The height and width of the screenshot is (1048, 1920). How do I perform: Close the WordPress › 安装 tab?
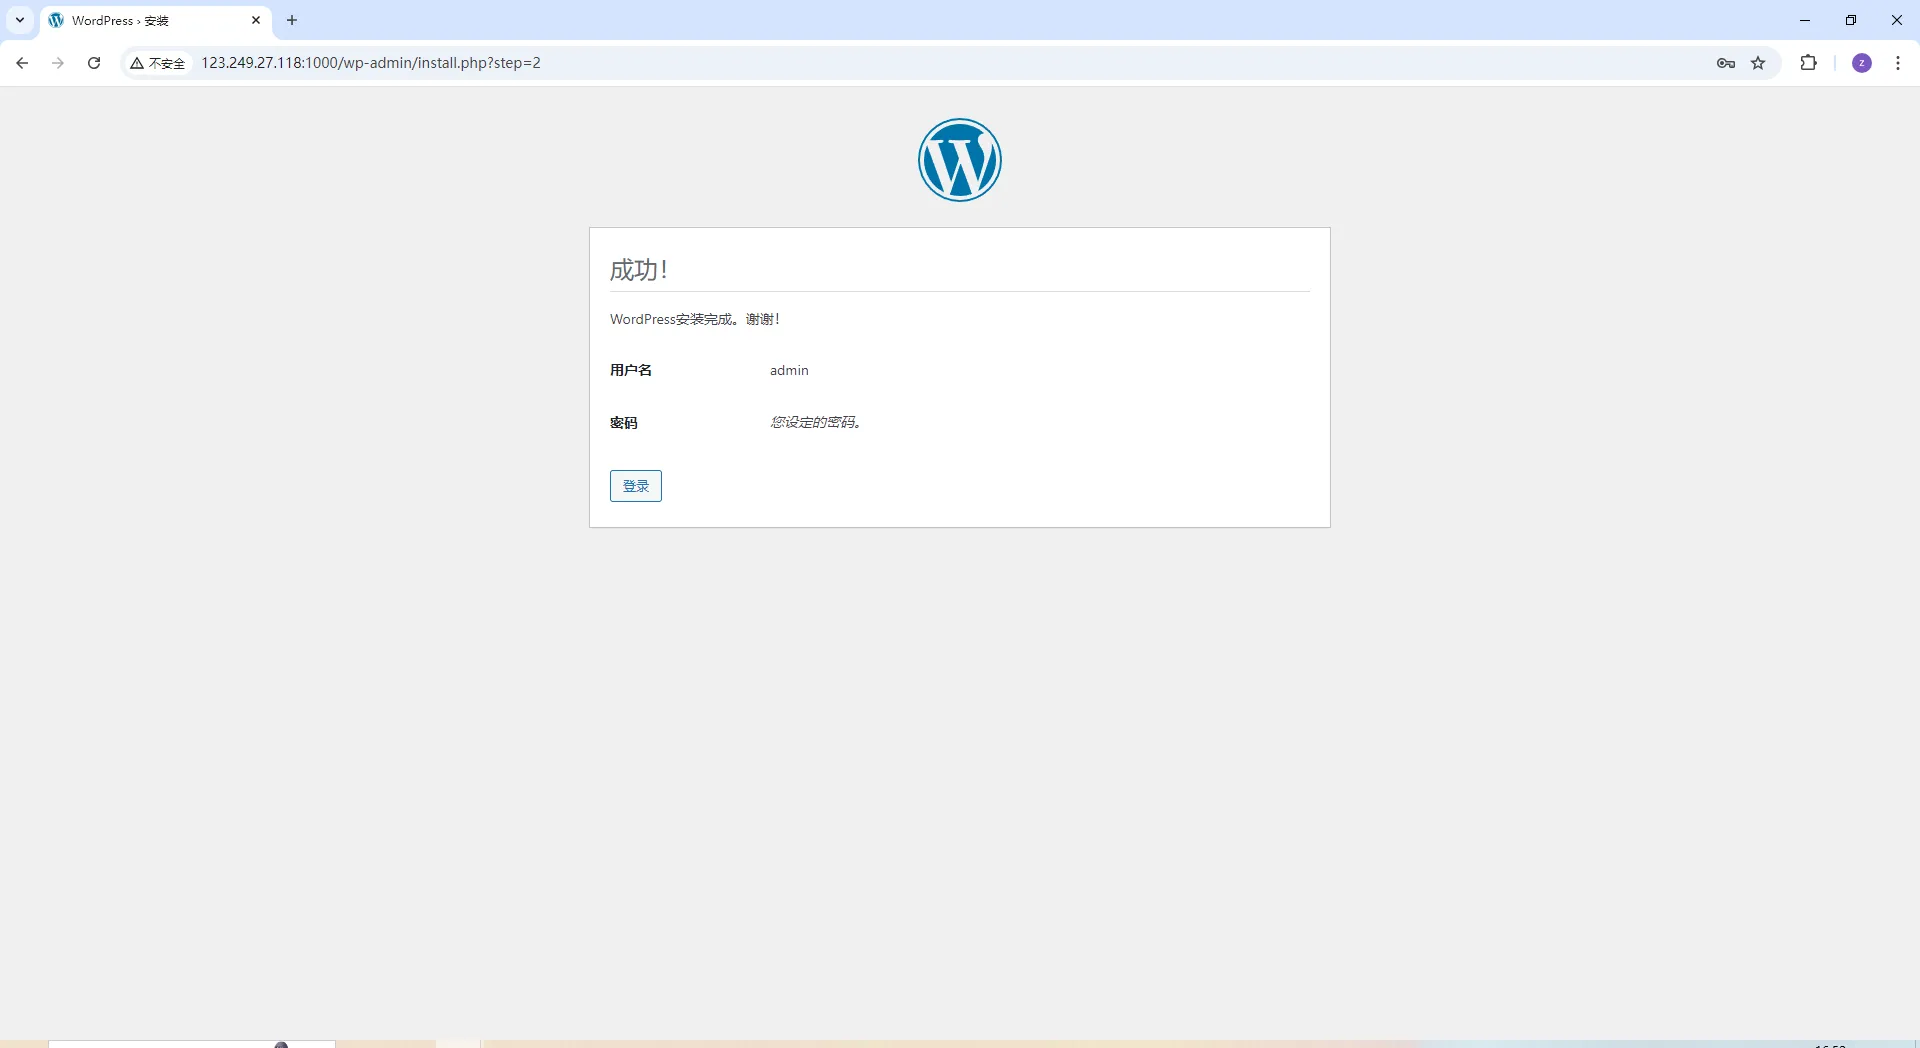(x=256, y=20)
